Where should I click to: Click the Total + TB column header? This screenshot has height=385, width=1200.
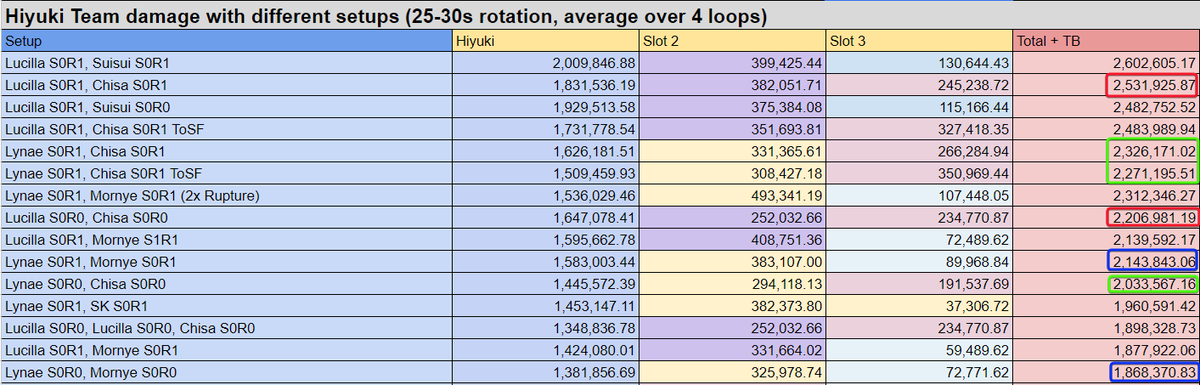click(x=1106, y=41)
